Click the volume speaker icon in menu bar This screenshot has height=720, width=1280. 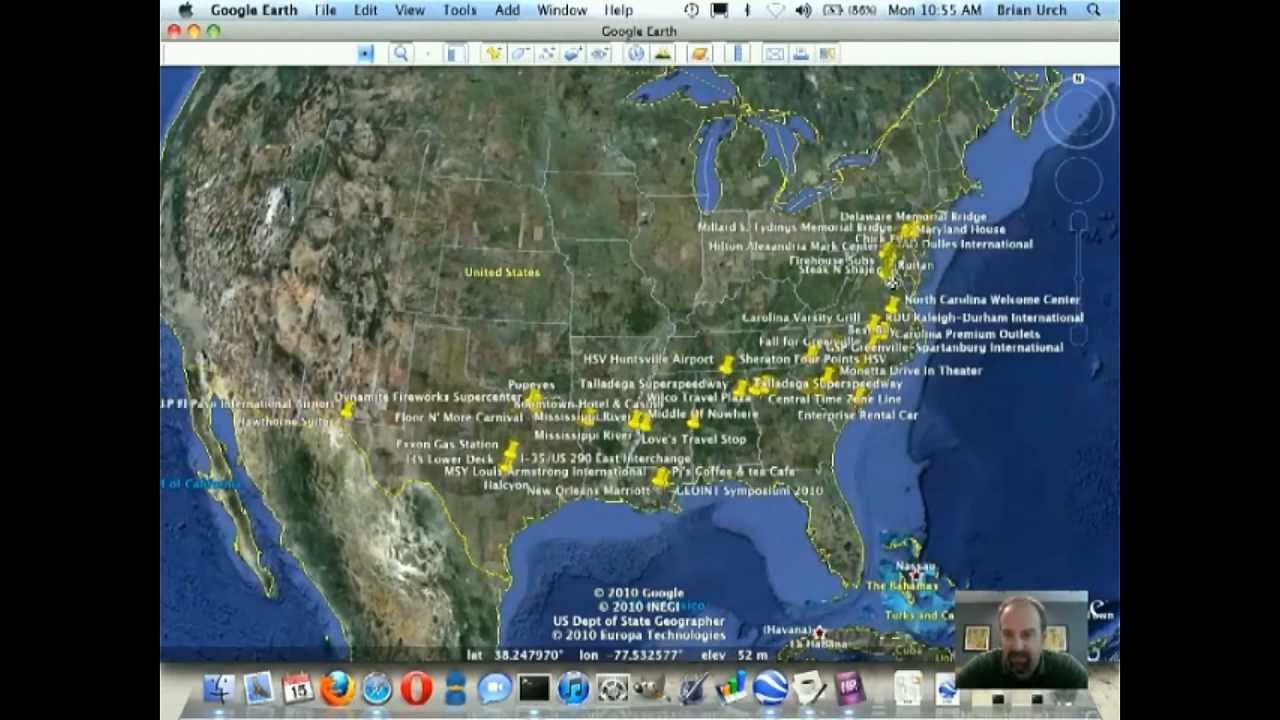803,10
